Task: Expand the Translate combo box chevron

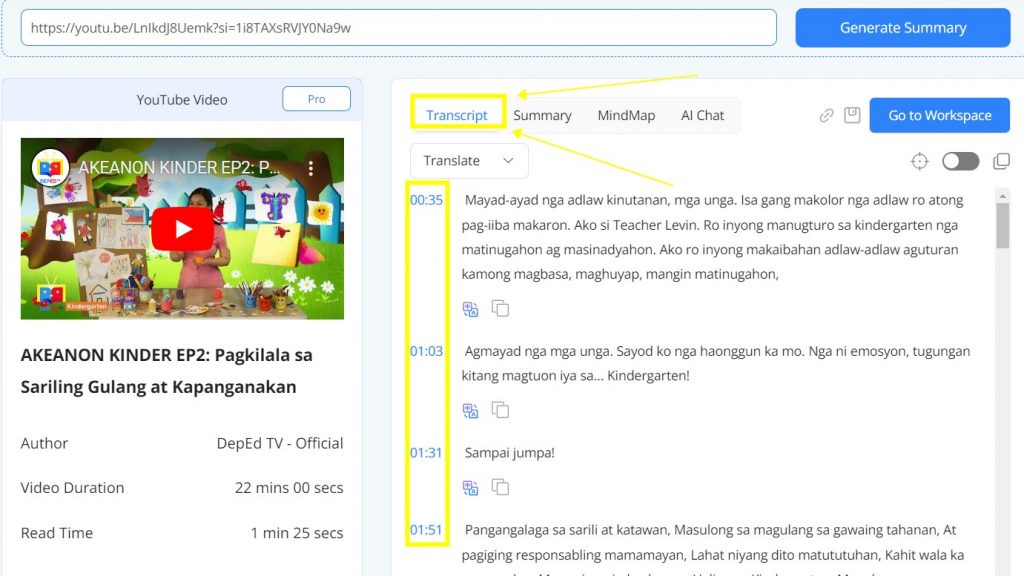Action: 510,160
